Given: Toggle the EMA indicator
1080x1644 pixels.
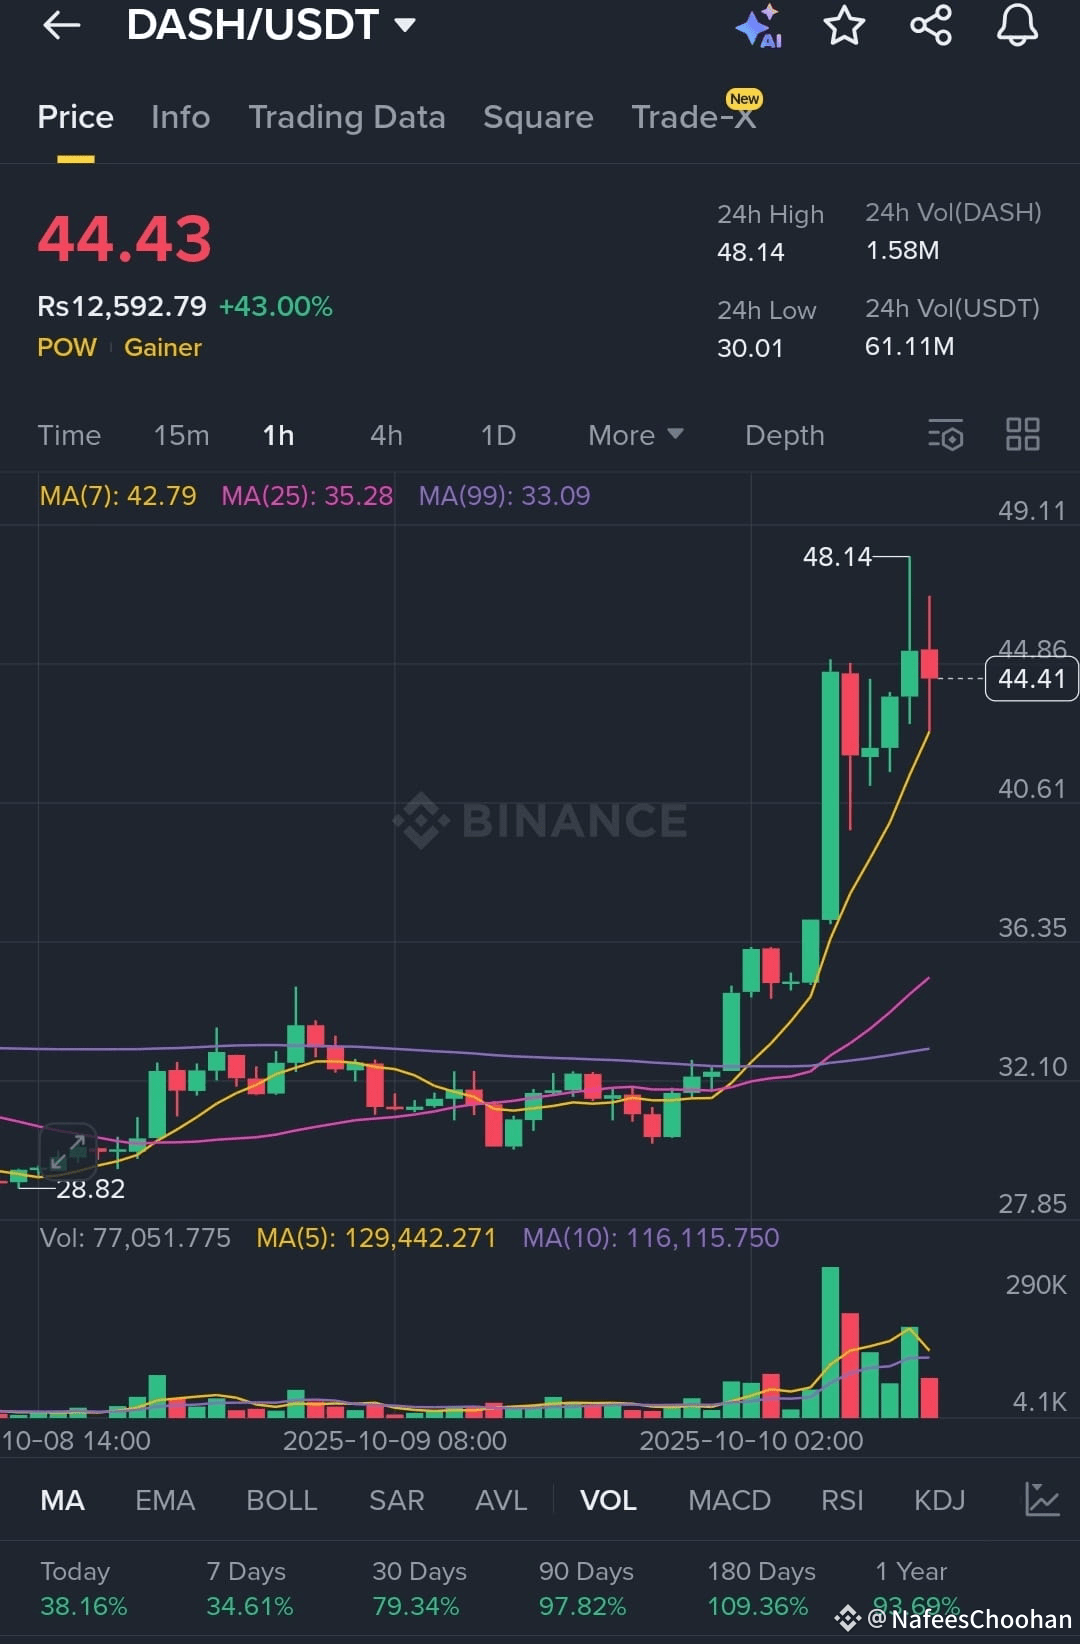Looking at the screenshot, I should pyautogui.click(x=165, y=1500).
